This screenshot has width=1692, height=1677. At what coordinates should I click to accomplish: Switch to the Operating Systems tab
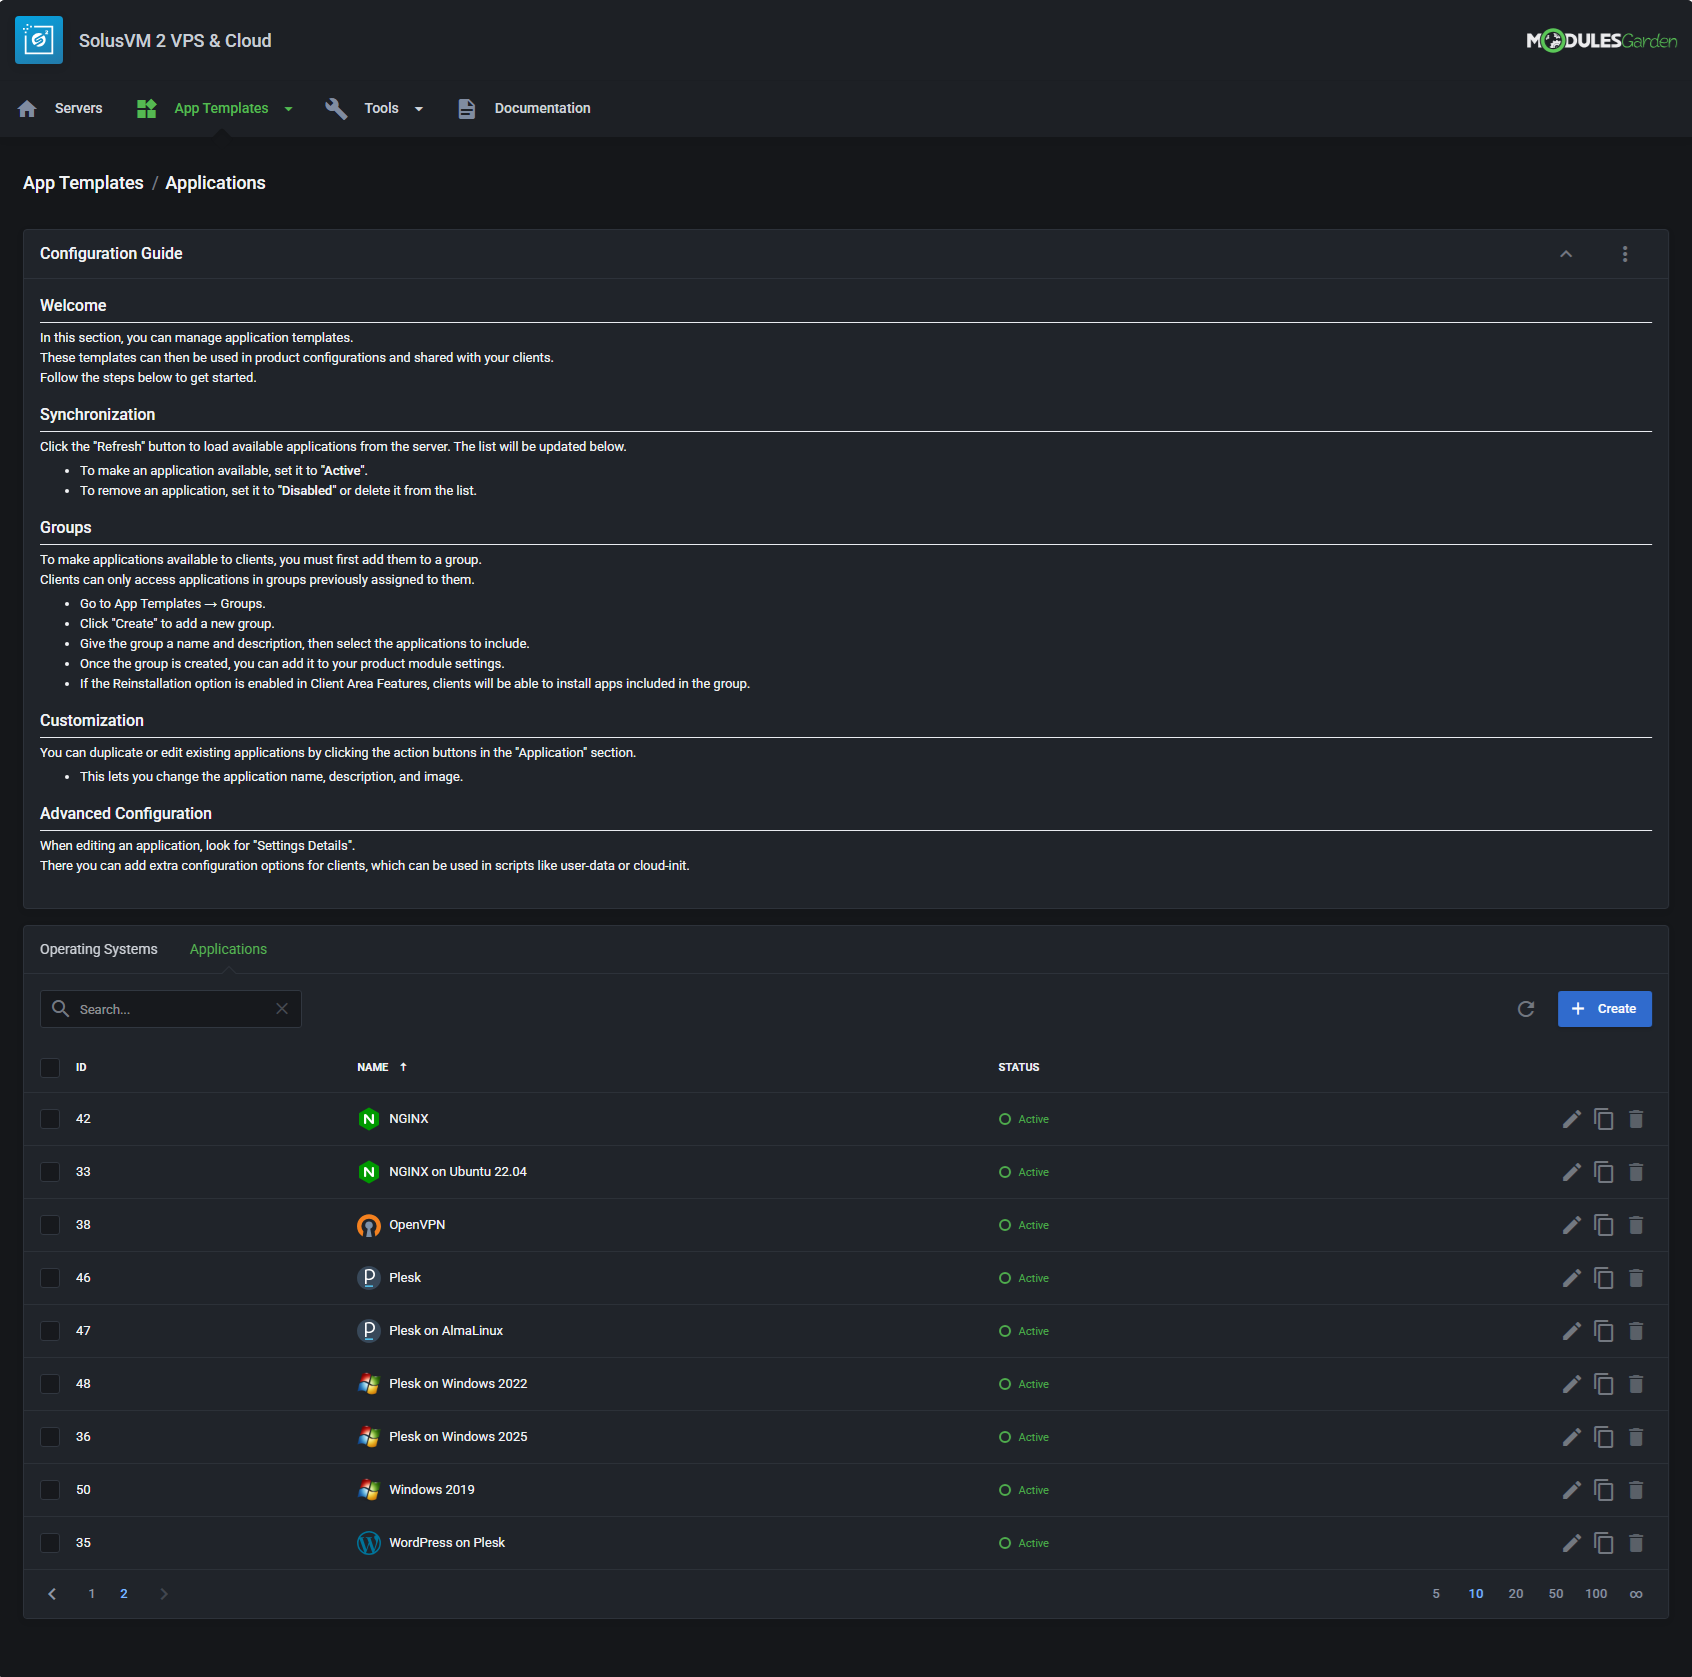pos(99,949)
